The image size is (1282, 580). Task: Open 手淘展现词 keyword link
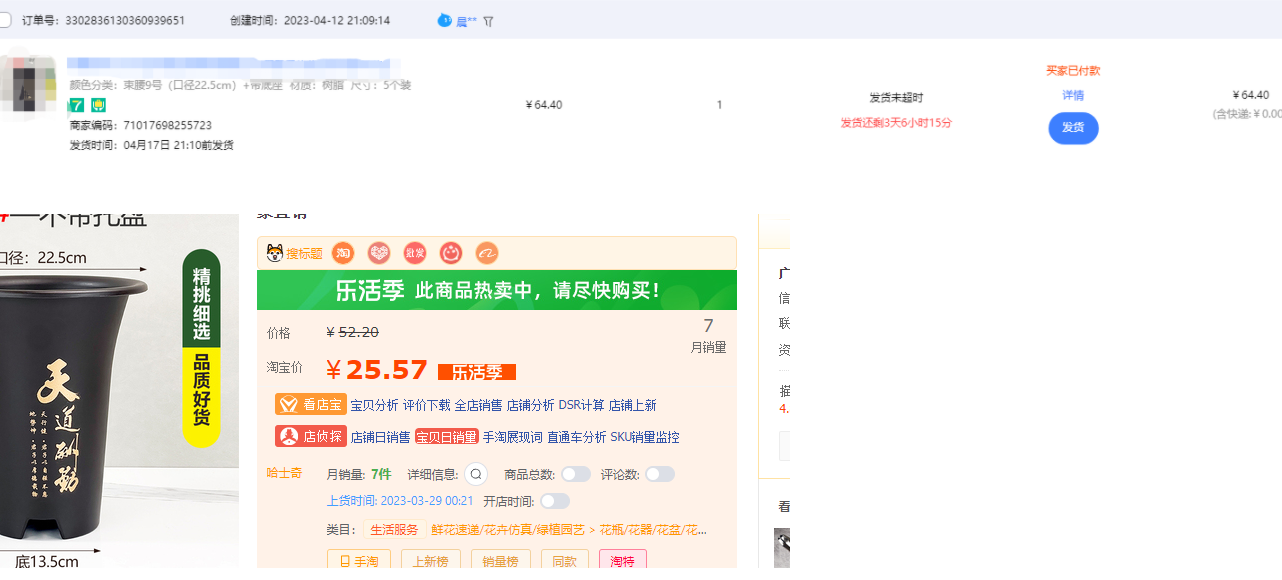tap(513, 437)
